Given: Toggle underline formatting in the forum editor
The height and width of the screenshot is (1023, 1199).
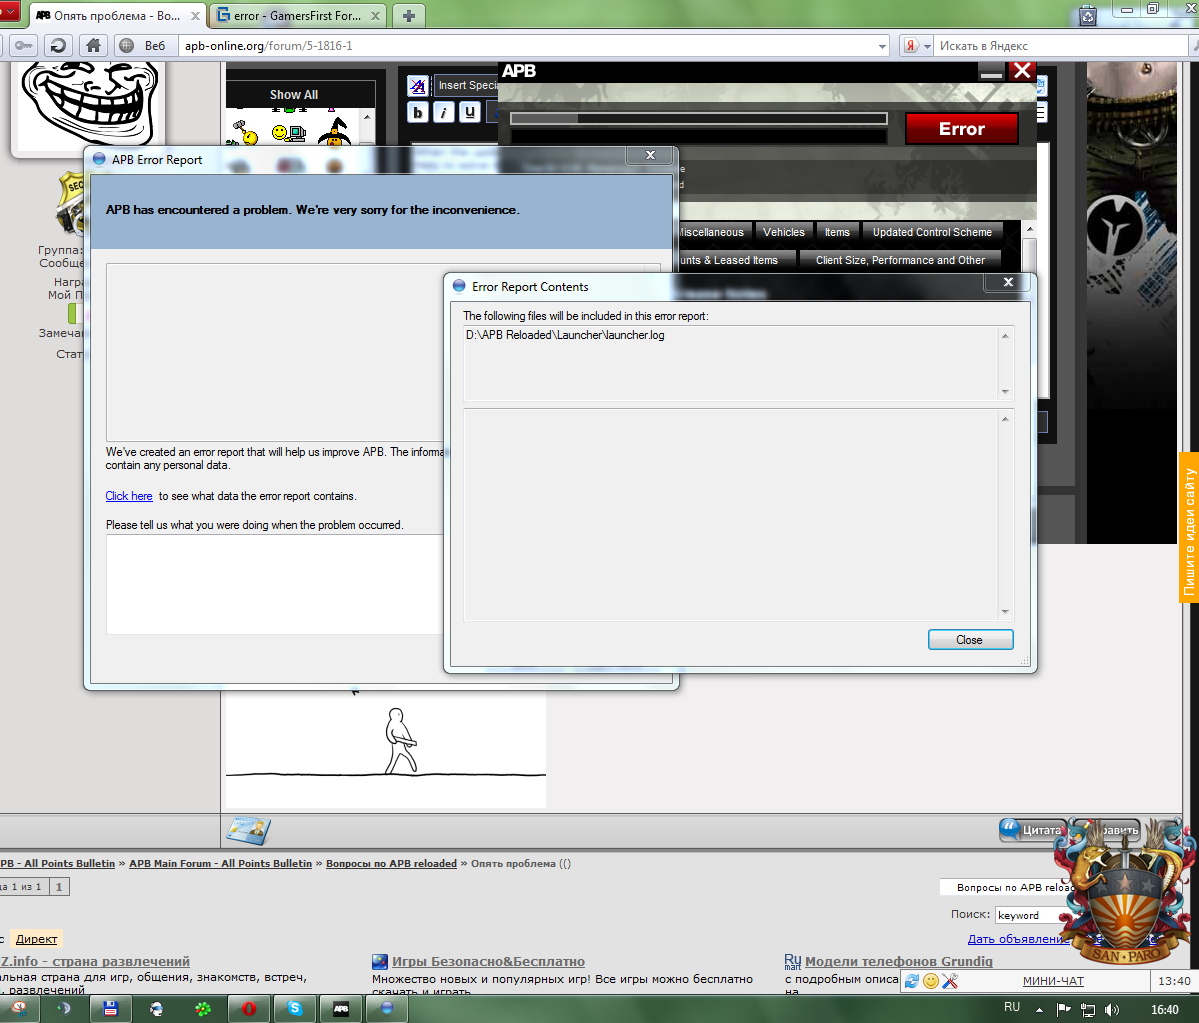Looking at the screenshot, I should pyautogui.click(x=469, y=111).
